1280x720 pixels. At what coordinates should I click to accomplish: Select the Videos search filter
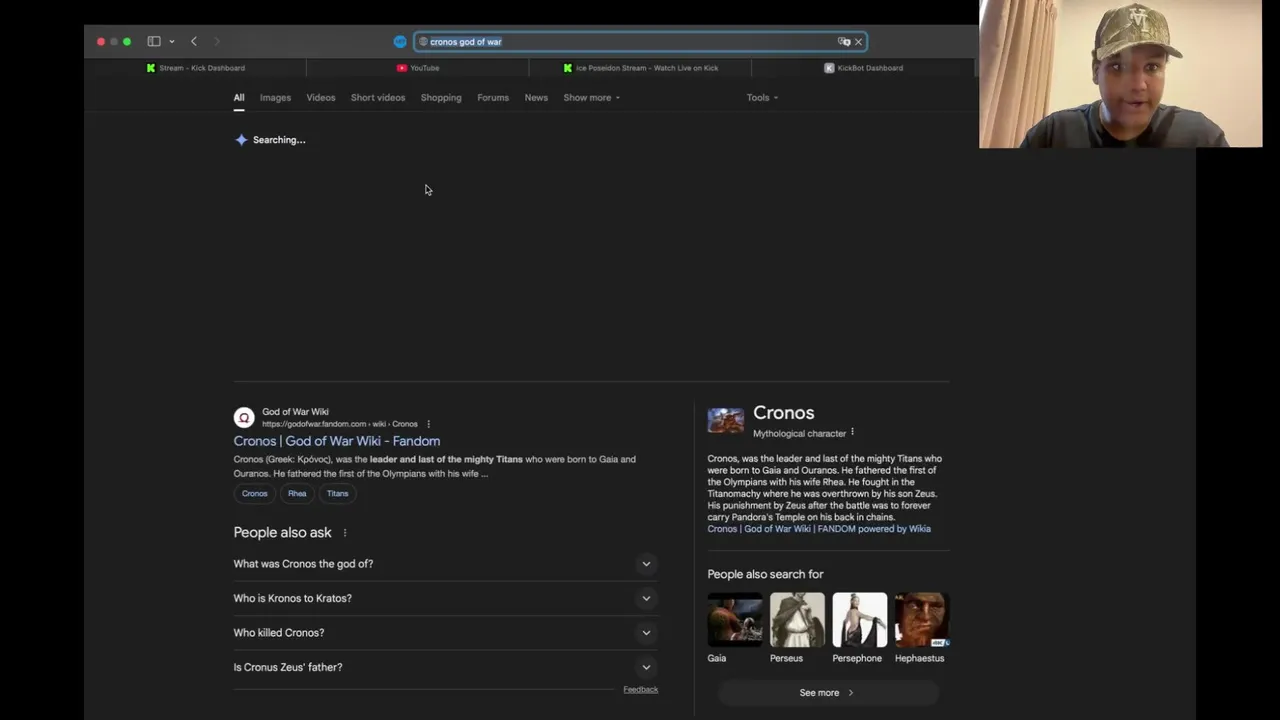pyautogui.click(x=321, y=98)
